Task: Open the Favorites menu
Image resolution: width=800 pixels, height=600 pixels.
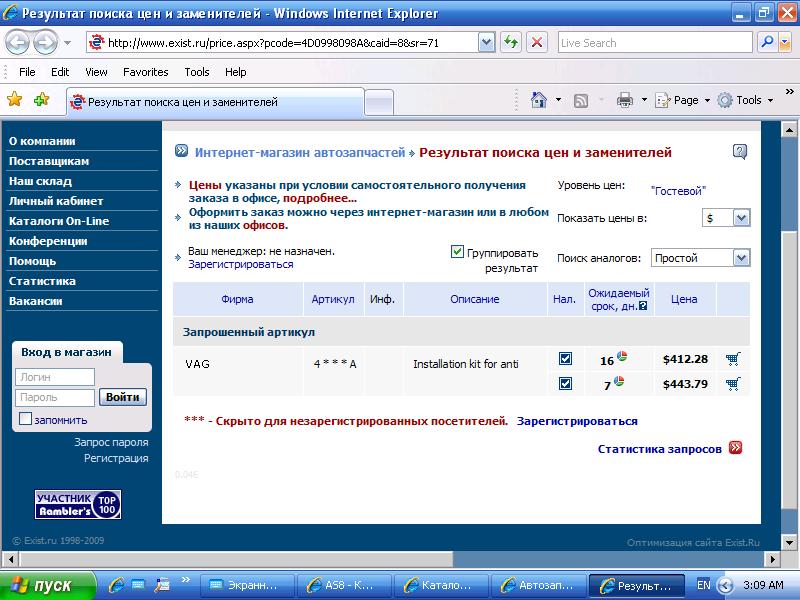Action: point(145,72)
